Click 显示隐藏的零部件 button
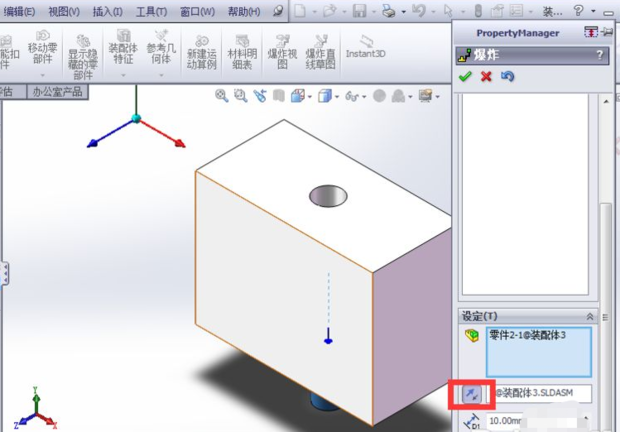Viewport: 620px width, 432px height. [83, 57]
